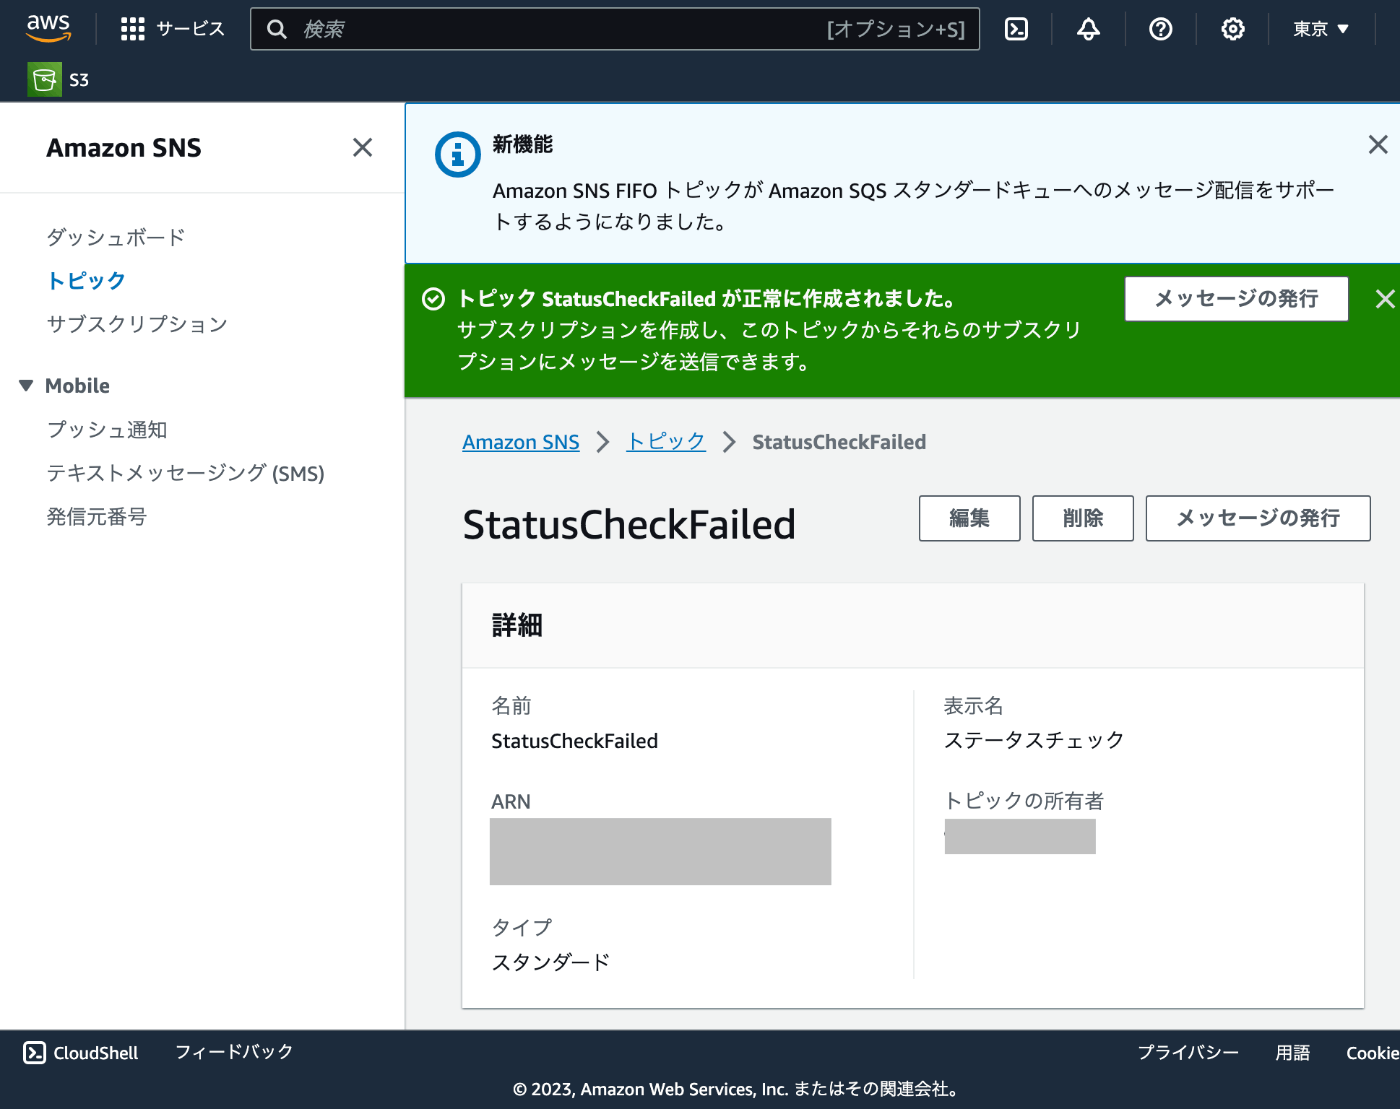
Task: Open the S3 shortcut icon
Action: [45, 80]
